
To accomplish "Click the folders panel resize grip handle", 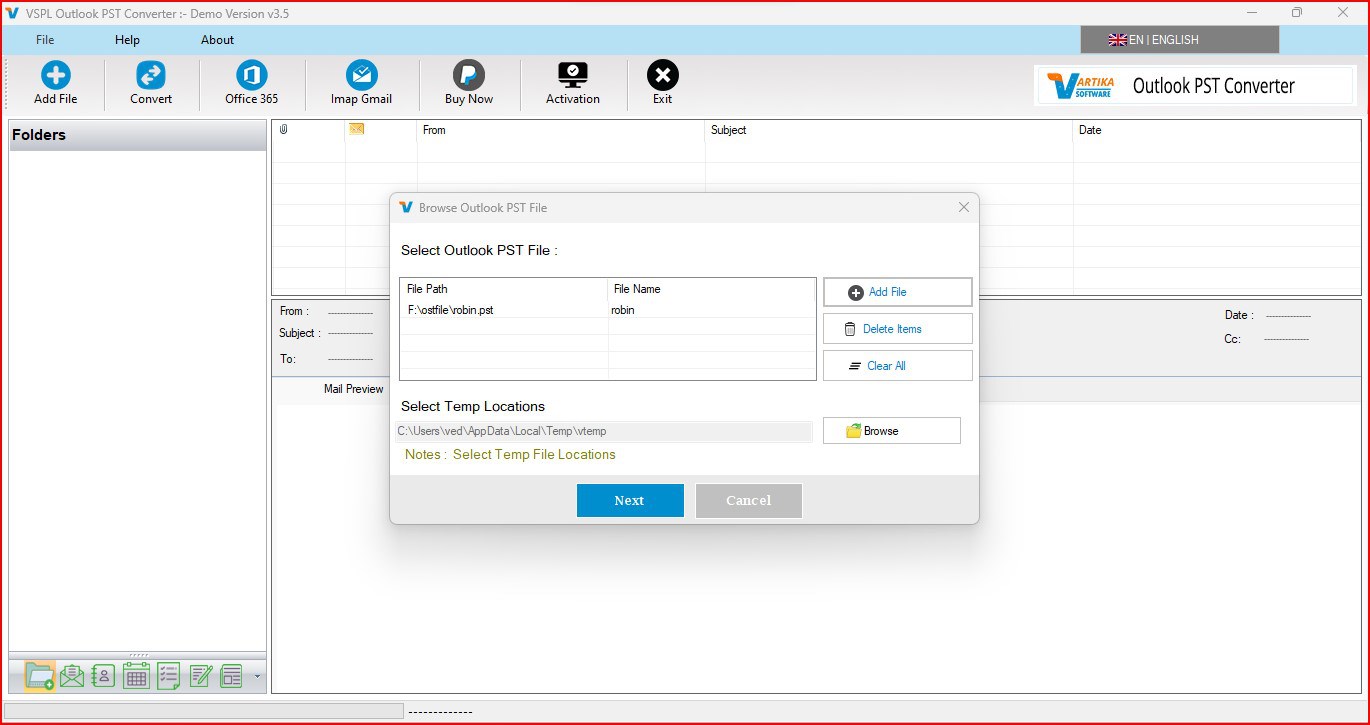I will point(138,656).
